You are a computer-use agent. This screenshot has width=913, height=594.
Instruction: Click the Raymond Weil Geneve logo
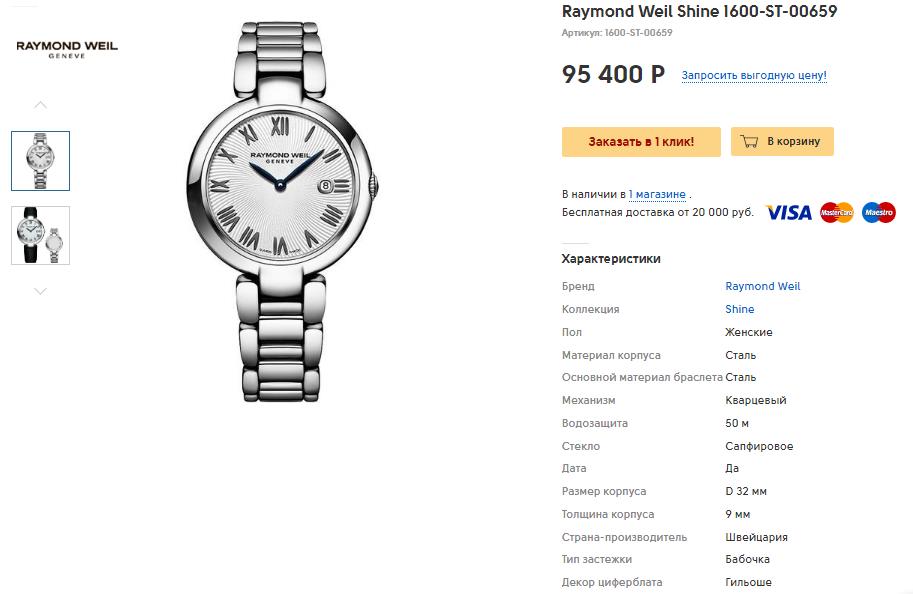click(67, 49)
